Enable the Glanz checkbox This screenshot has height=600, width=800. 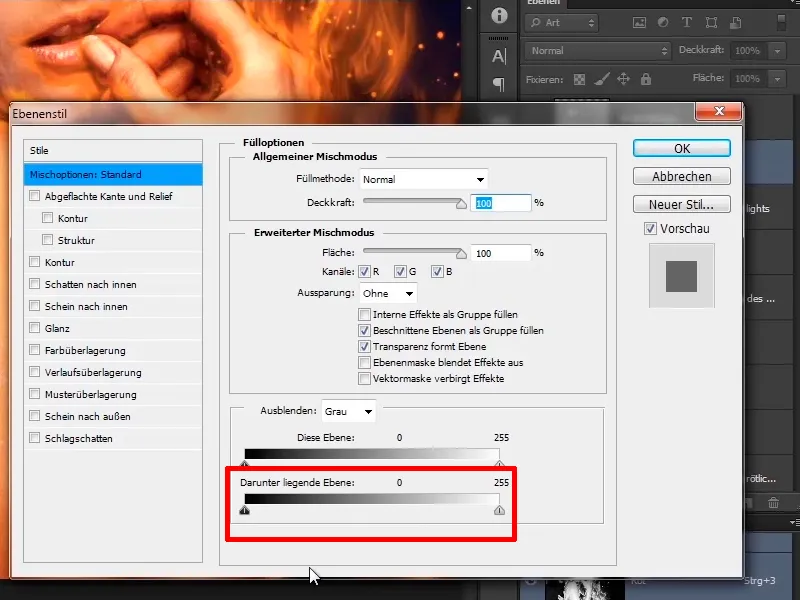[35, 328]
